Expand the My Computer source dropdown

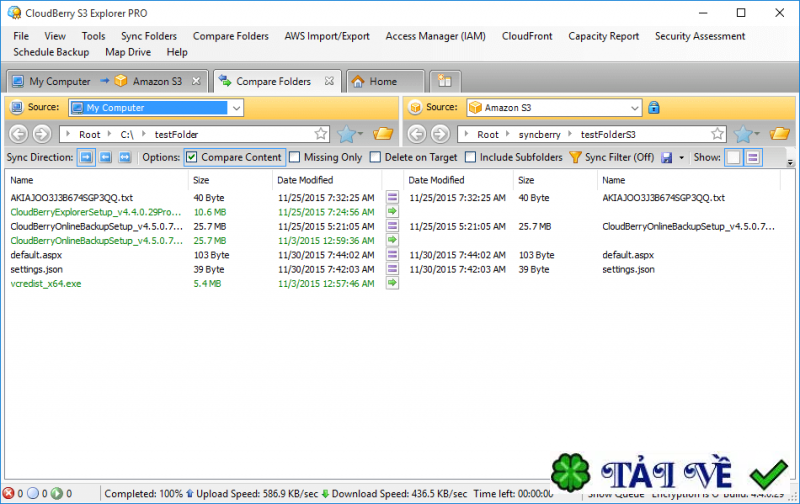(236, 108)
